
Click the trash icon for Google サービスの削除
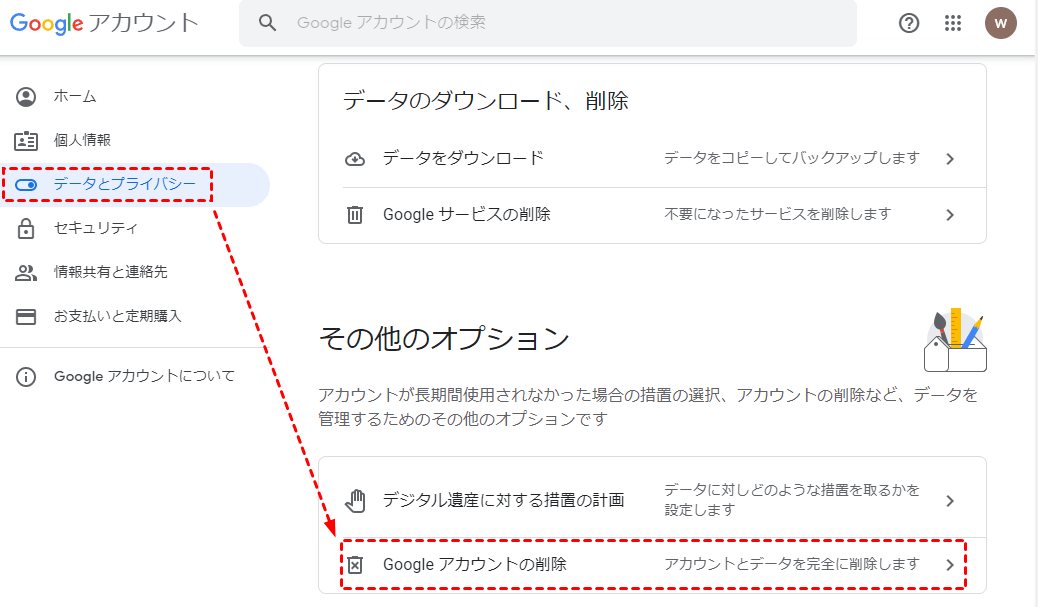click(x=355, y=215)
